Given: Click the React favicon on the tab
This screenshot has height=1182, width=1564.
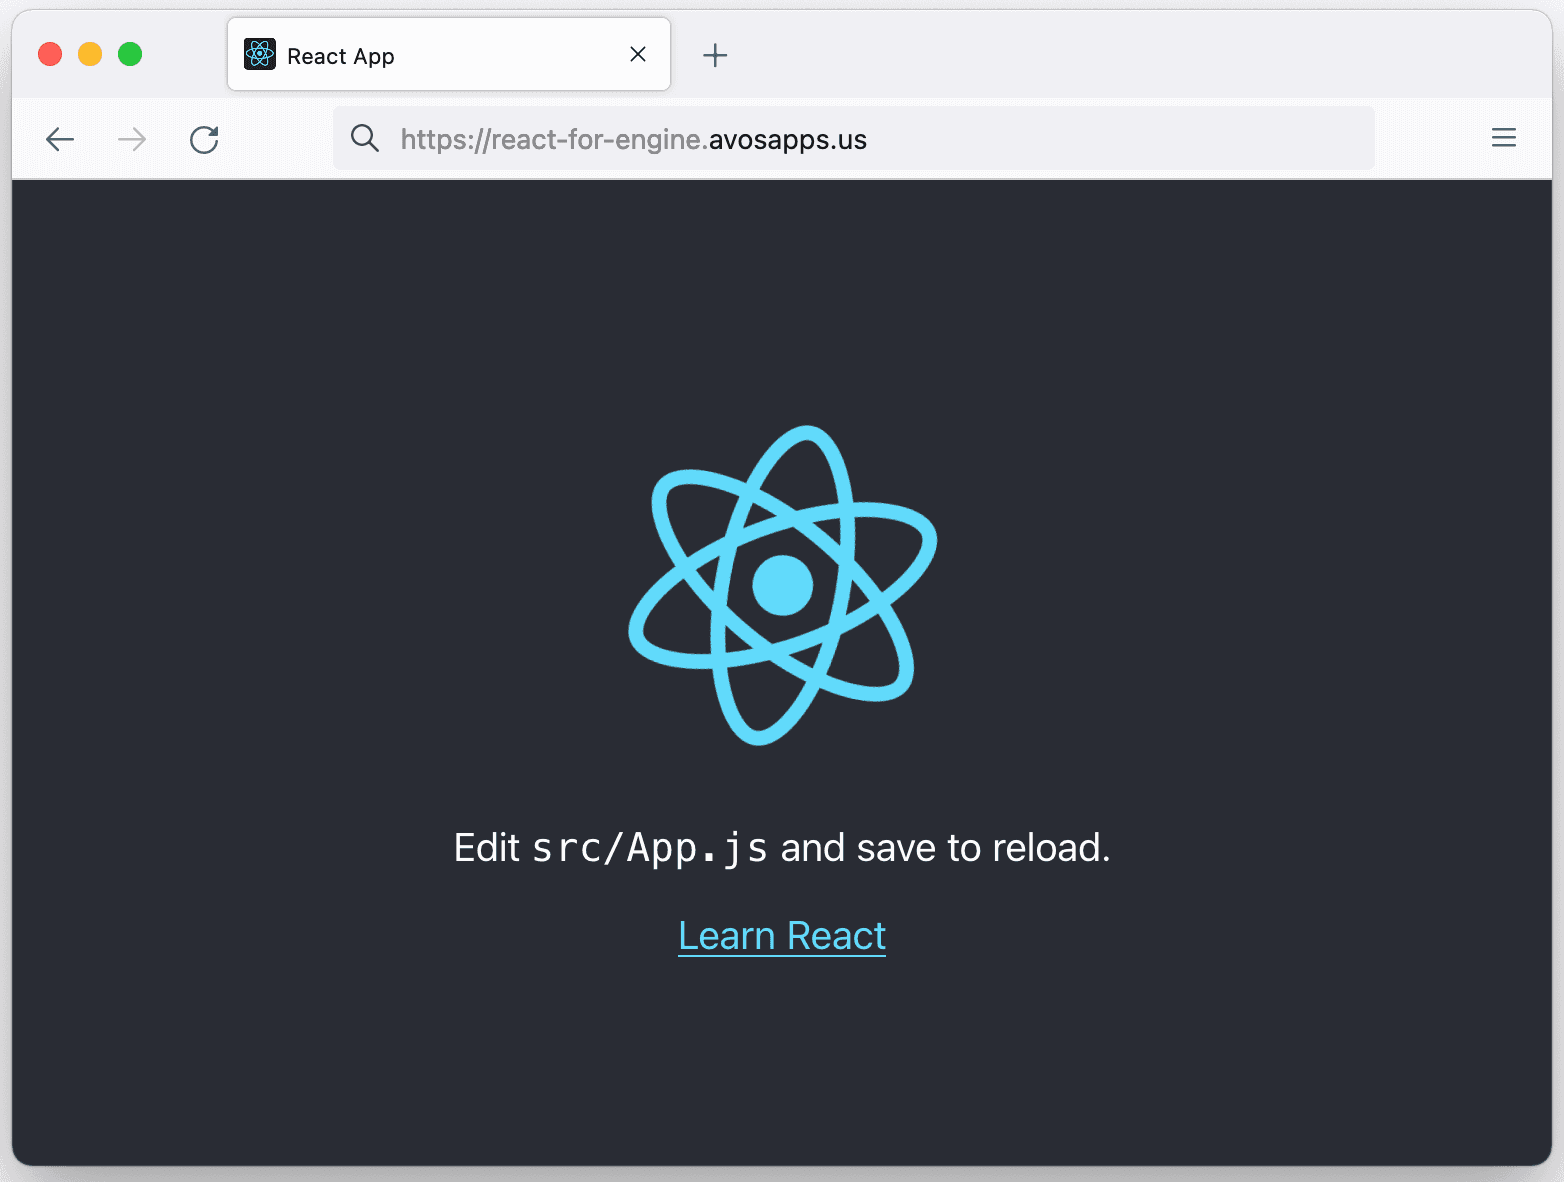Looking at the screenshot, I should tap(260, 54).
